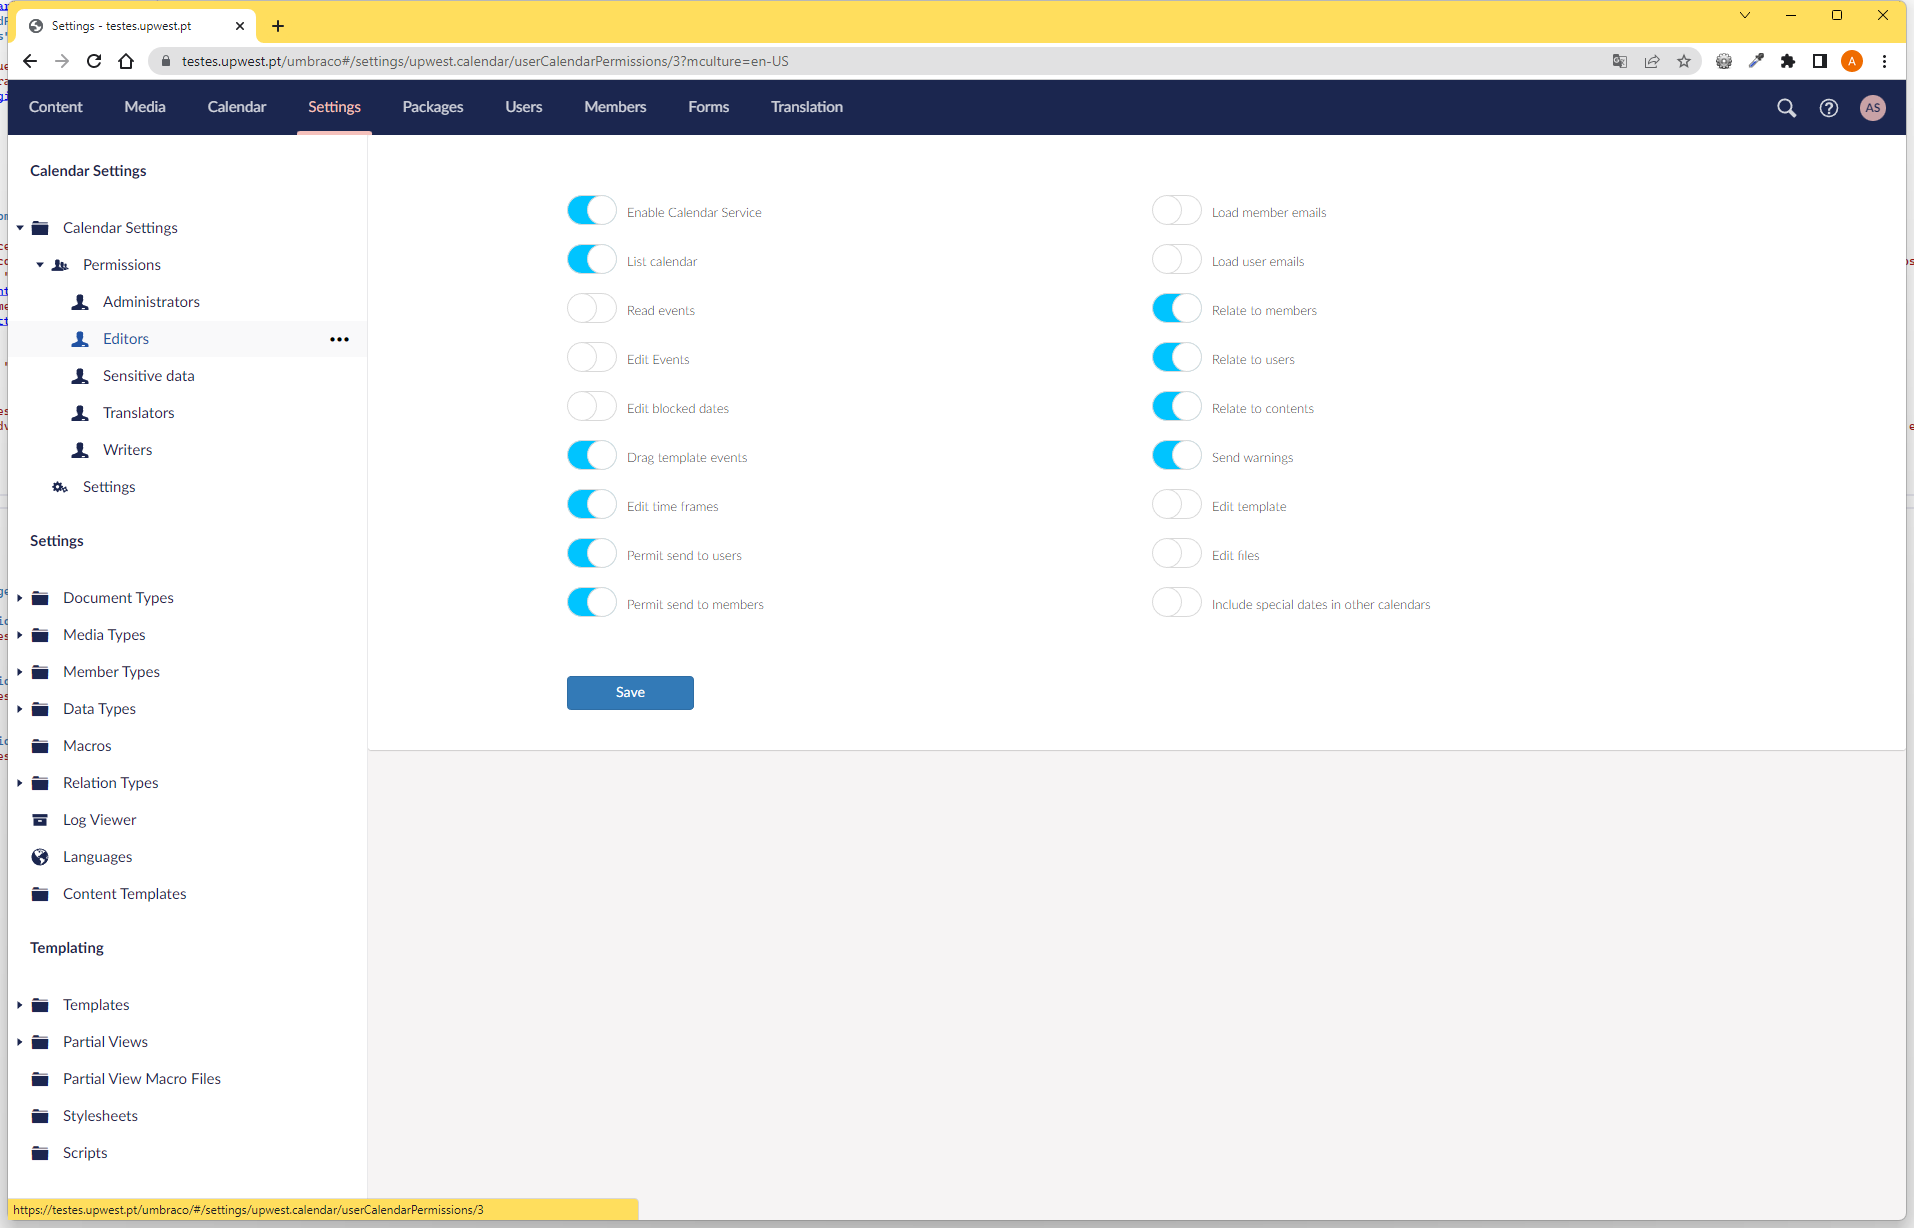Image resolution: width=1914 pixels, height=1228 pixels.
Task: Open Editors three-dot actions menu
Action: [339, 339]
